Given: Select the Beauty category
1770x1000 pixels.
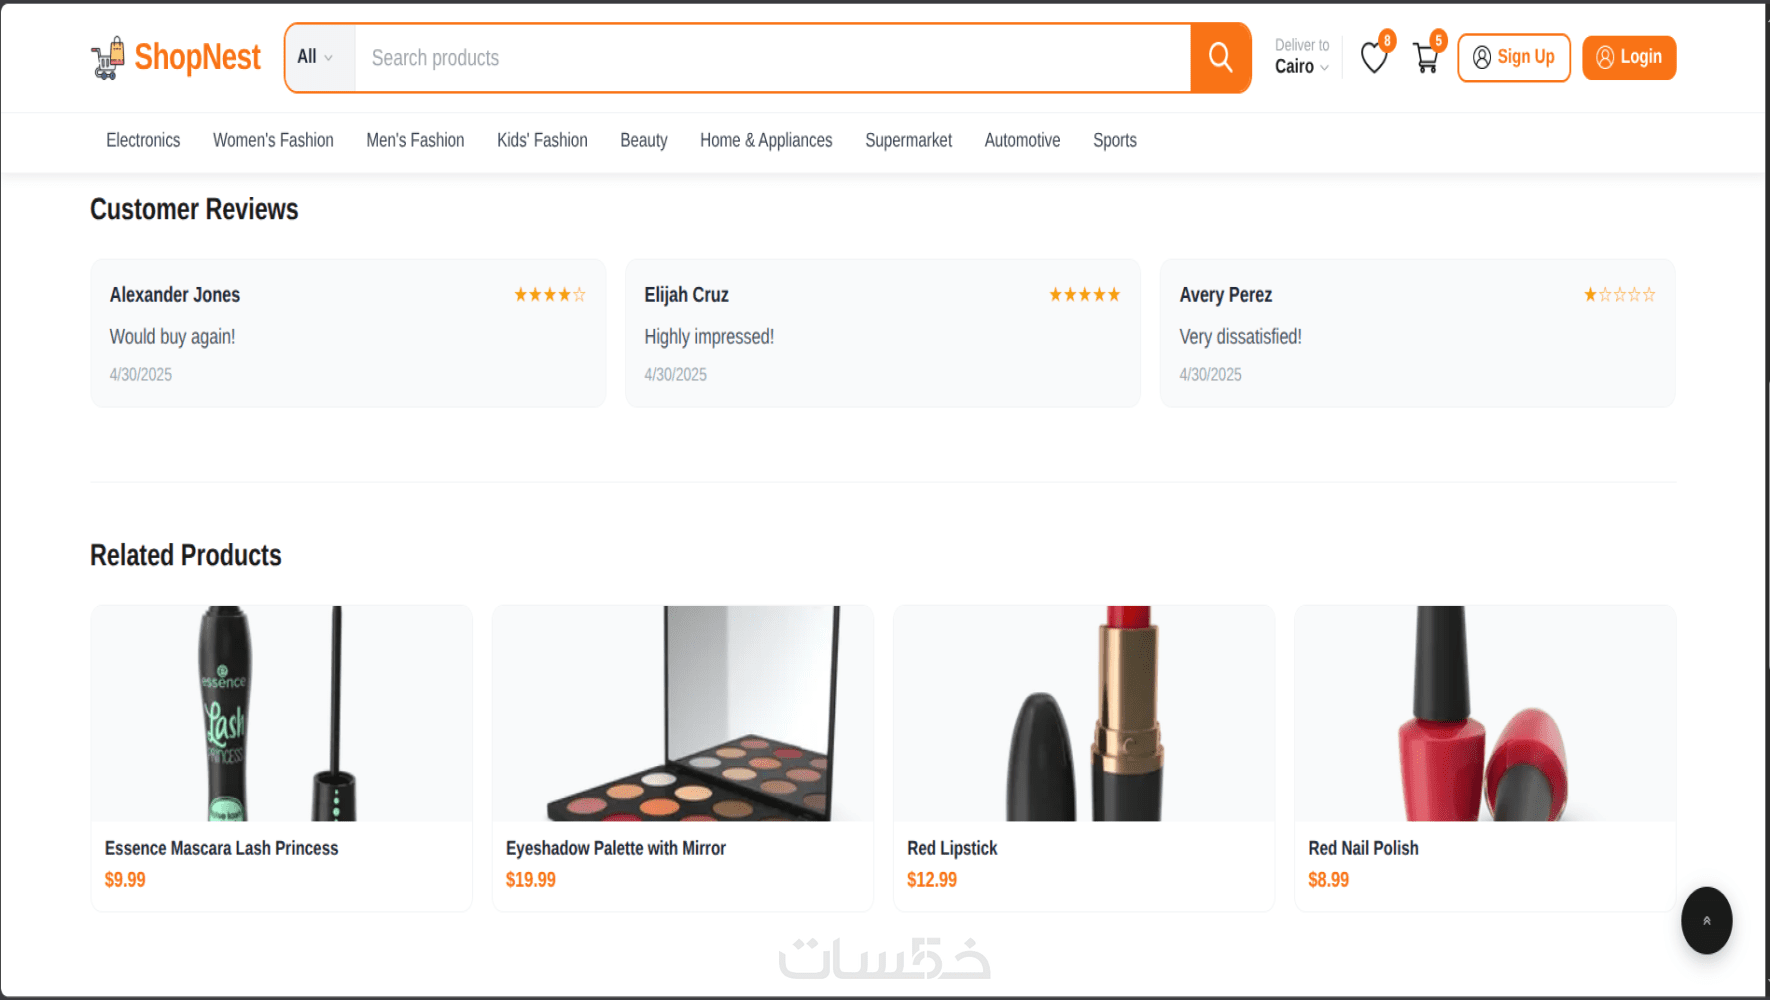Looking at the screenshot, I should [644, 140].
